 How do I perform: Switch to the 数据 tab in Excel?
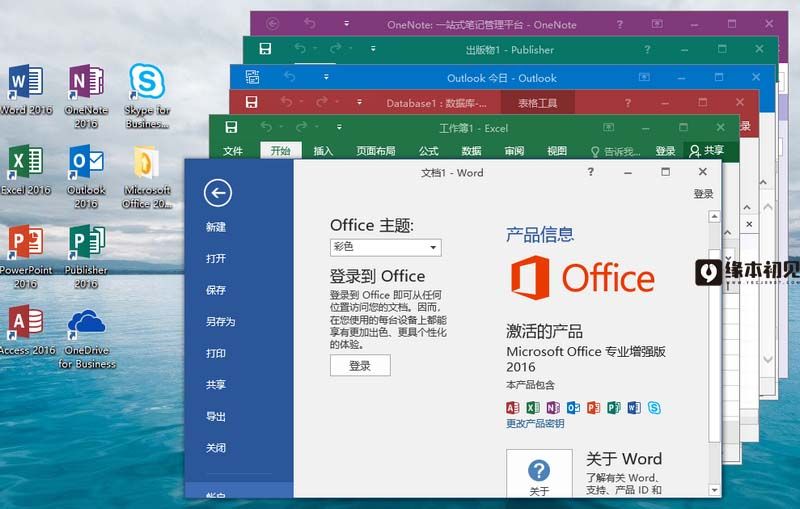pos(471,151)
